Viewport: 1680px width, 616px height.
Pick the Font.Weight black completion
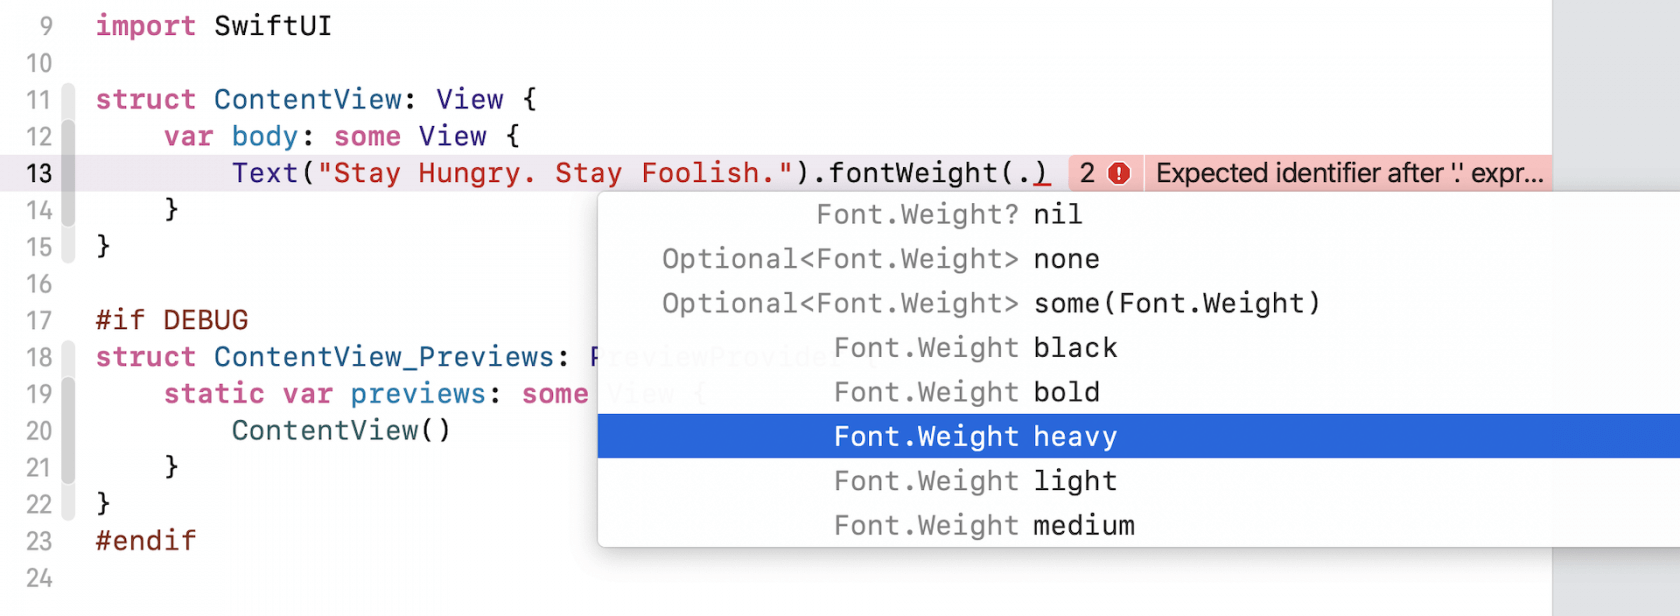pos(973,347)
